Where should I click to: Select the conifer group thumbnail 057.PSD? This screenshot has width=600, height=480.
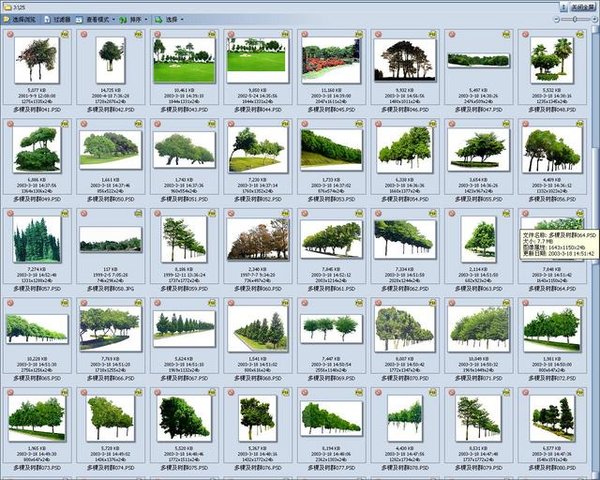pos(37,239)
